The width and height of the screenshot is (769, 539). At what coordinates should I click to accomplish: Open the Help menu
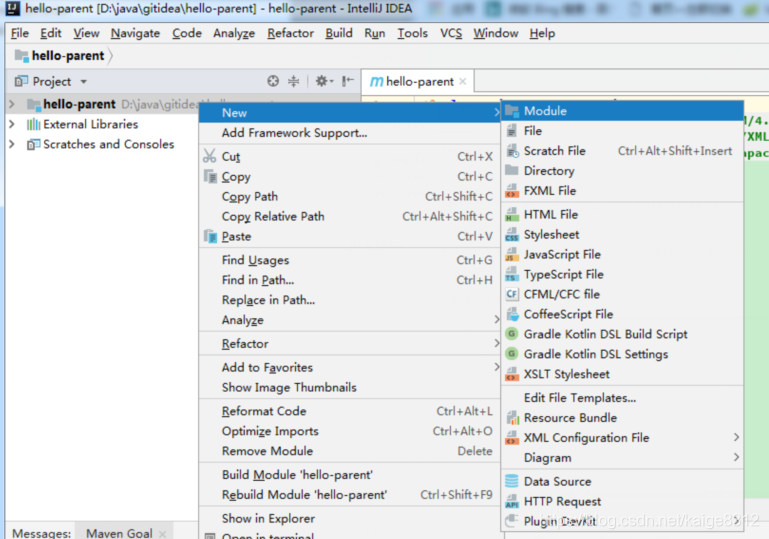point(542,33)
